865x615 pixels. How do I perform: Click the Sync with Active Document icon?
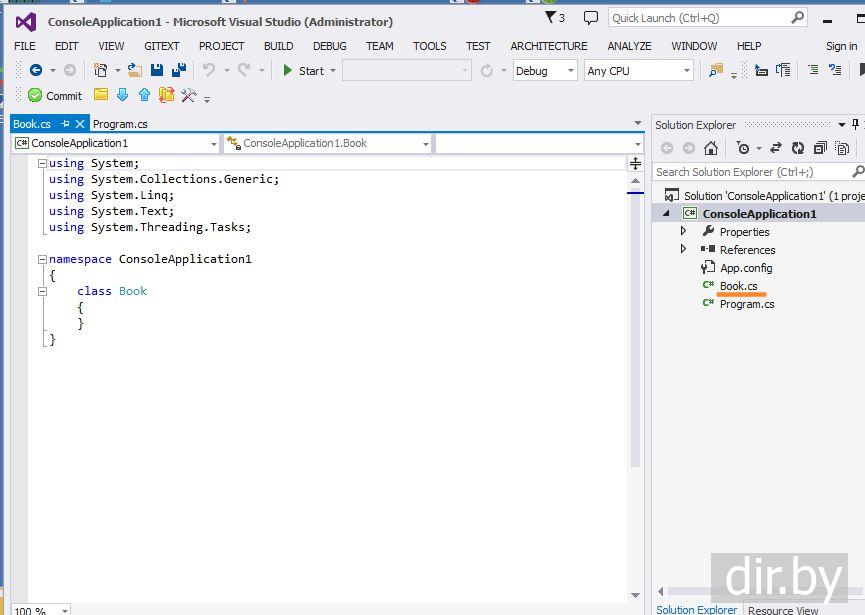tap(775, 148)
